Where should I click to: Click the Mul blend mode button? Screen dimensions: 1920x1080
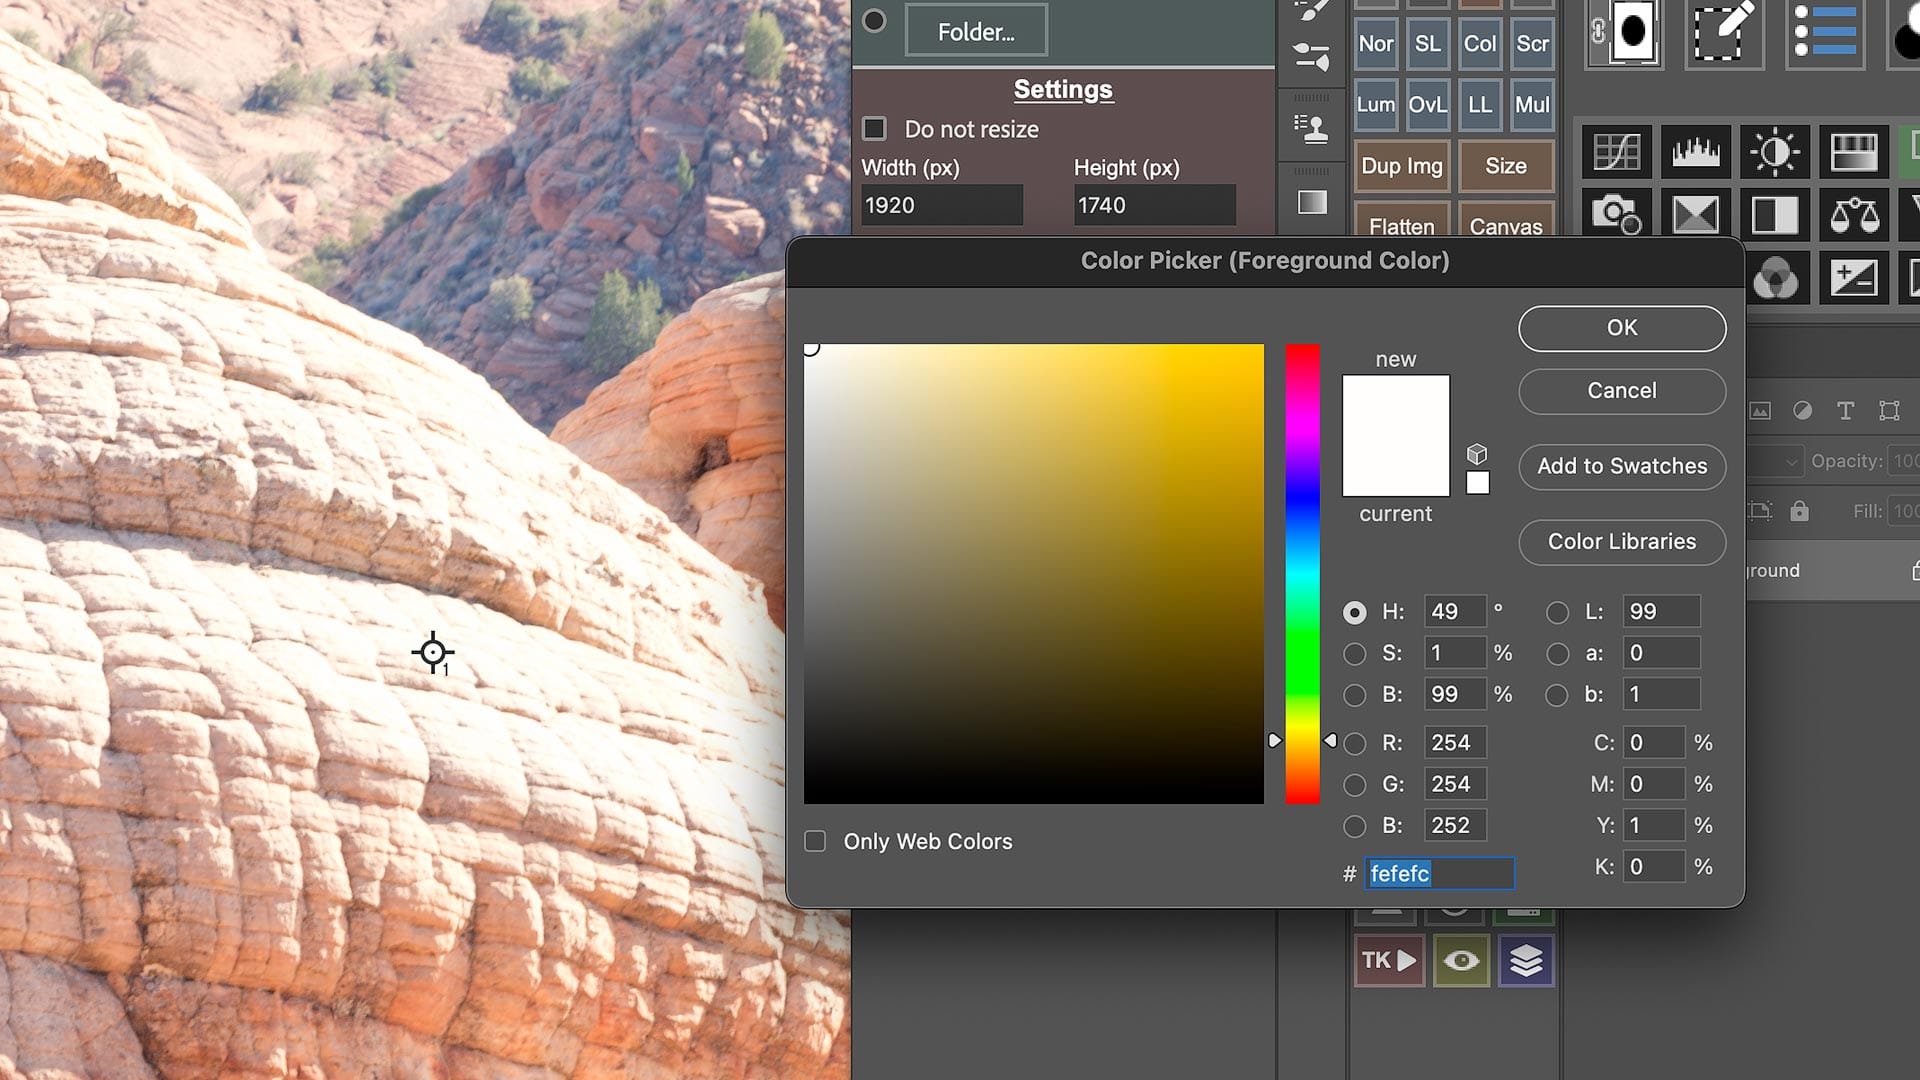click(1532, 104)
